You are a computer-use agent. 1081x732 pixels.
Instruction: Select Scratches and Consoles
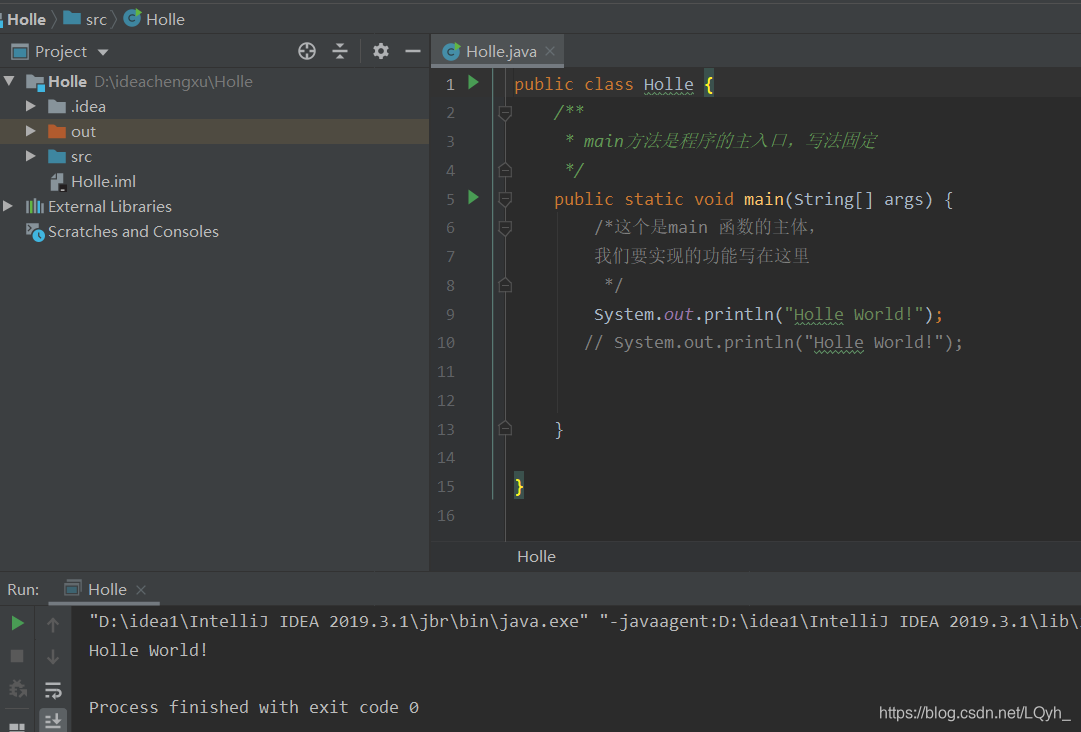pyautogui.click(x=133, y=232)
